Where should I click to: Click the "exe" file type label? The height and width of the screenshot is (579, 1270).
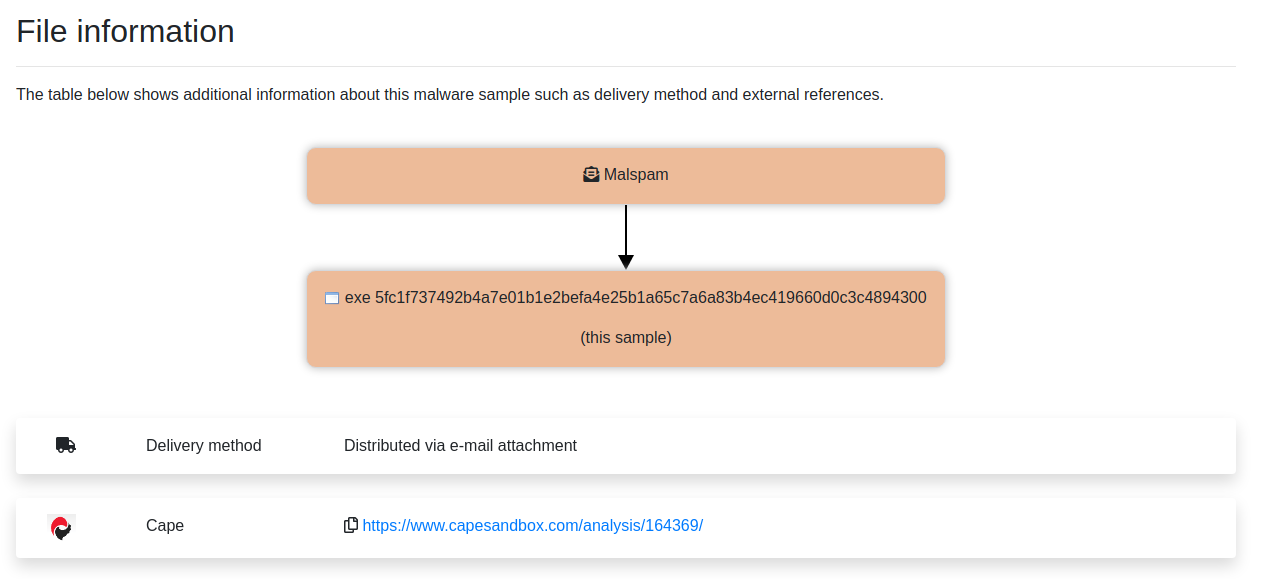(357, 298)
